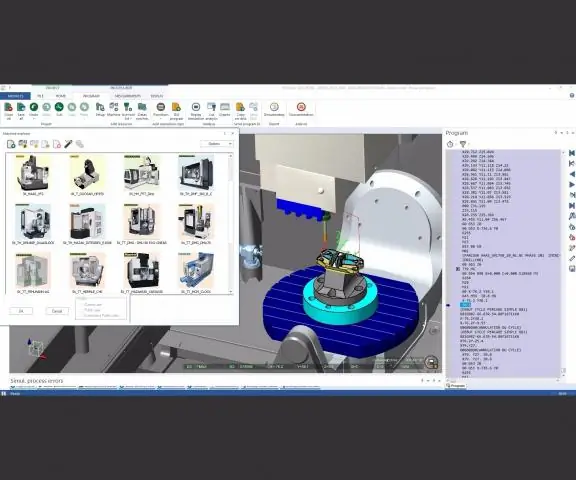Open the dropdown at machine dialog top right
Viewport: 576px width, 480px height.
(x=217, y=144)
